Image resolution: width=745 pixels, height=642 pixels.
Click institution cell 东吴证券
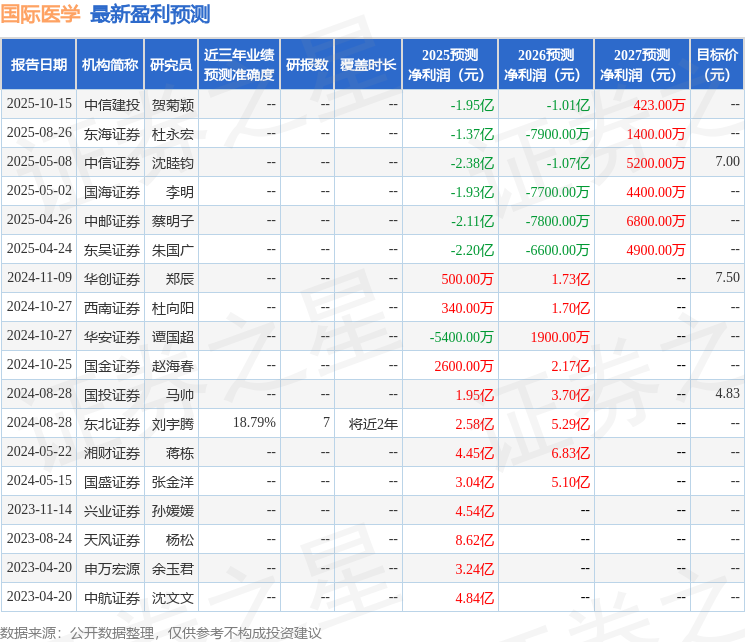tap(112, 250)
